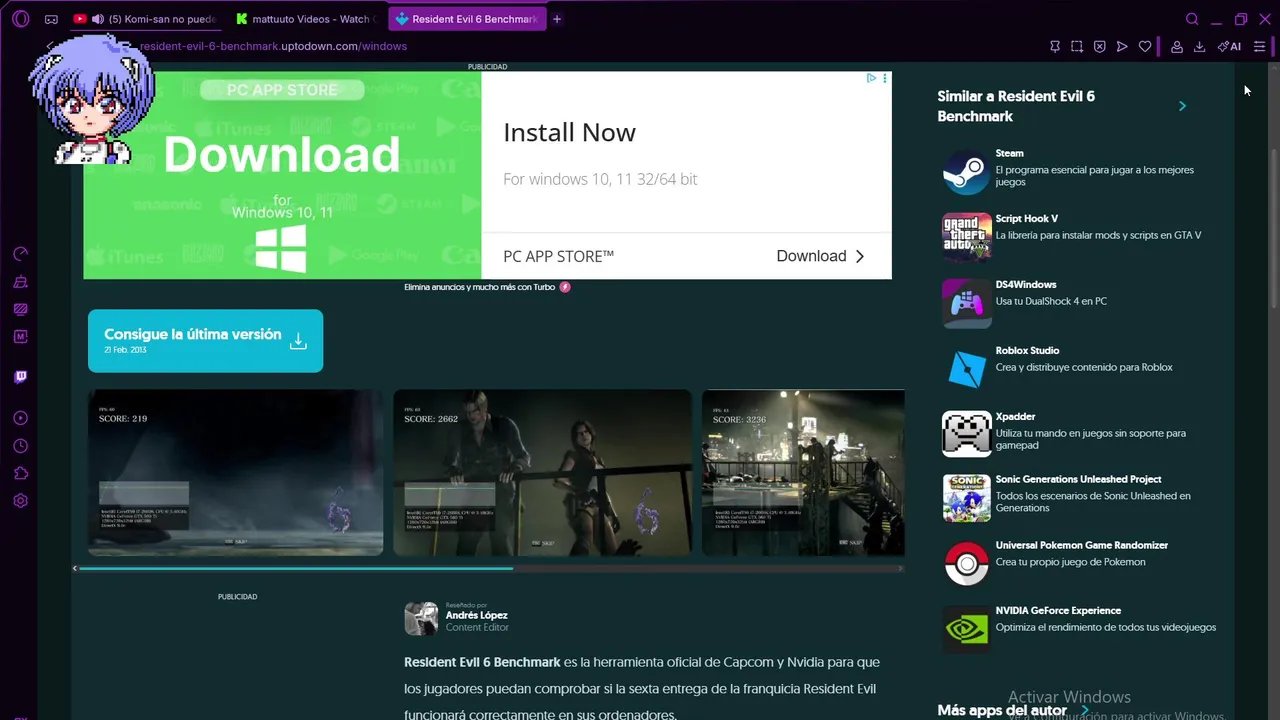Screen dimensions: 1280x720
Task: Open Settings gear in sidebar
Action: [20, 501]
